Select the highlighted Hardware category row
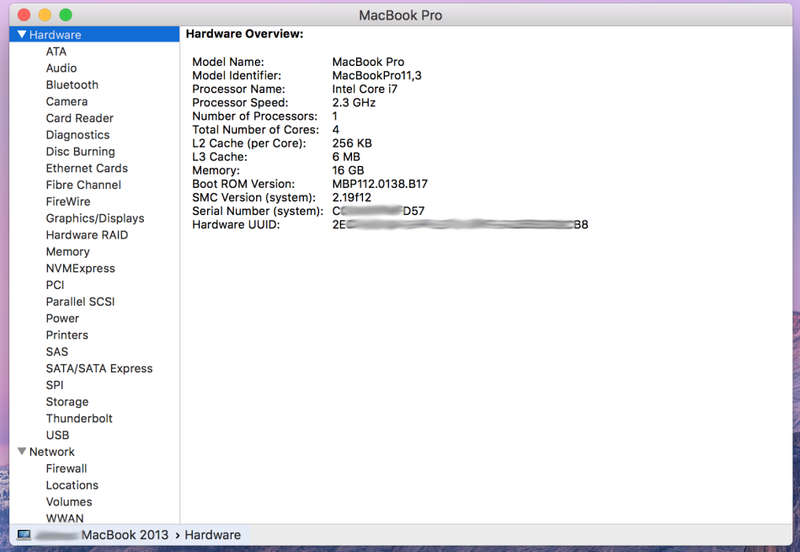The image size is (800, 552). click(x=94, y=34)
